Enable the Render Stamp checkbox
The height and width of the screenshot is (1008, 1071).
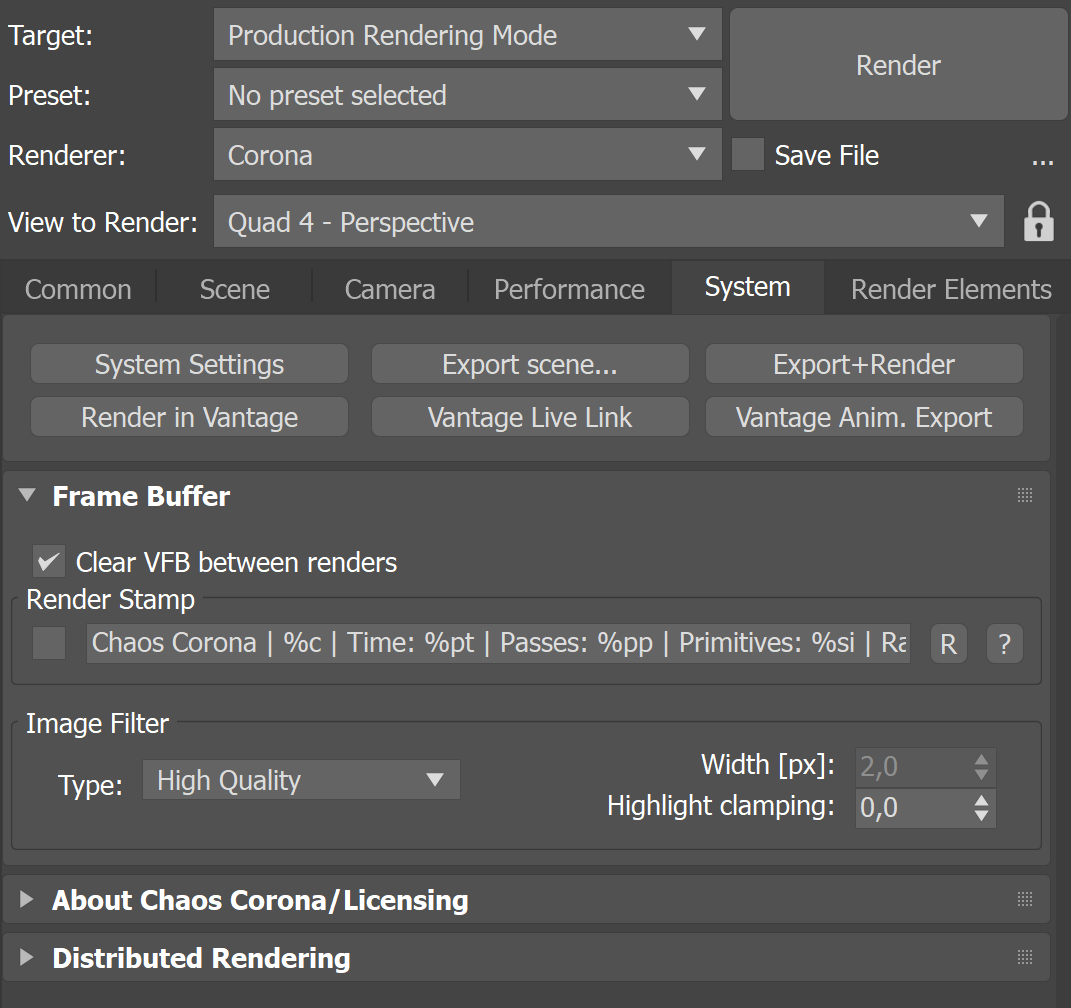pyautogui.click(x=49, y=643)
